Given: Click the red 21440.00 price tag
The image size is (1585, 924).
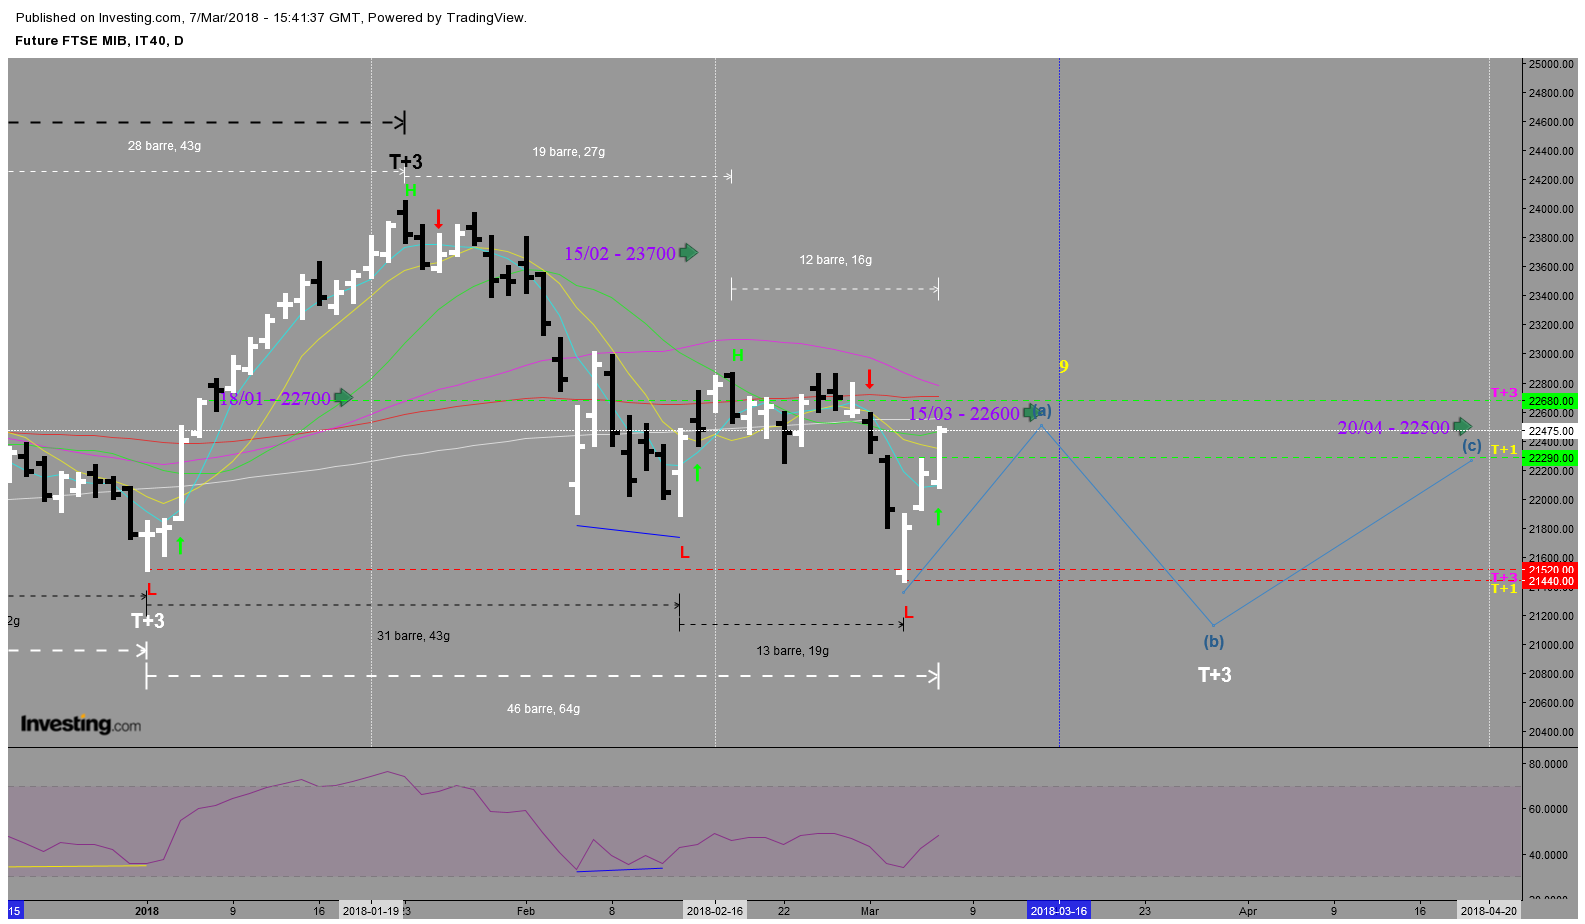Looking at the screenshot, I should pos(1550,582).
